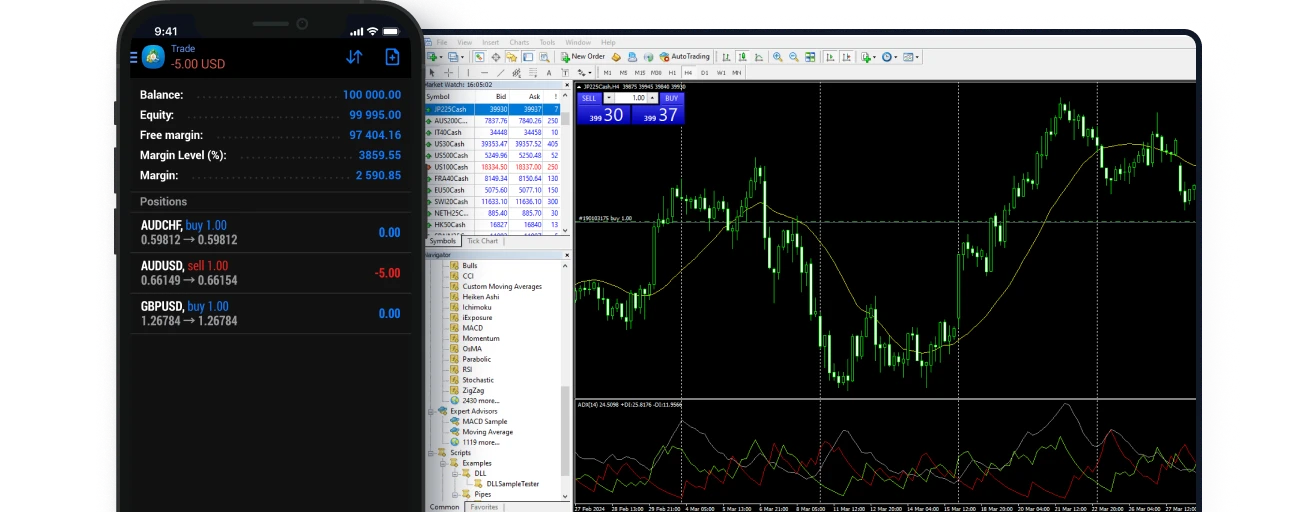Open the Charts menu
1310x512 pixels.
pos(519,43)
